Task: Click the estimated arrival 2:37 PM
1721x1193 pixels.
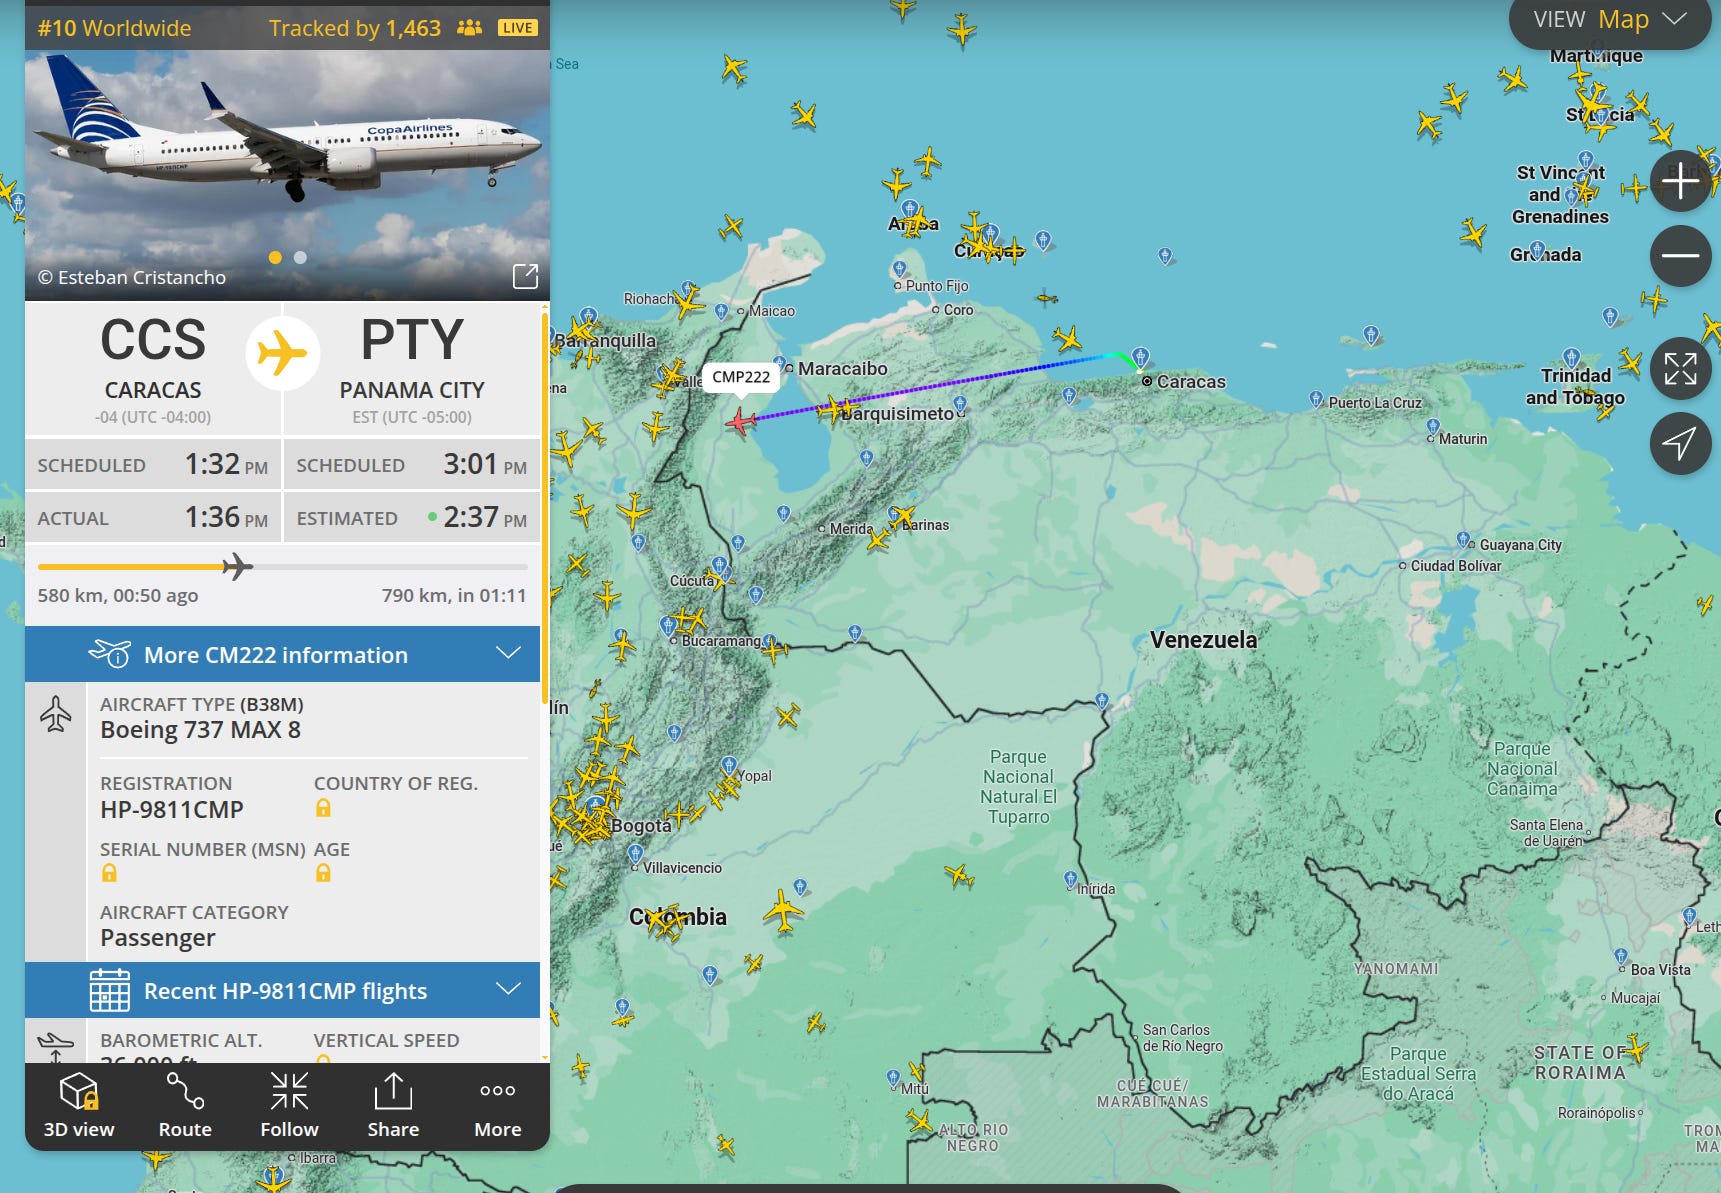Action: point(485,517)
